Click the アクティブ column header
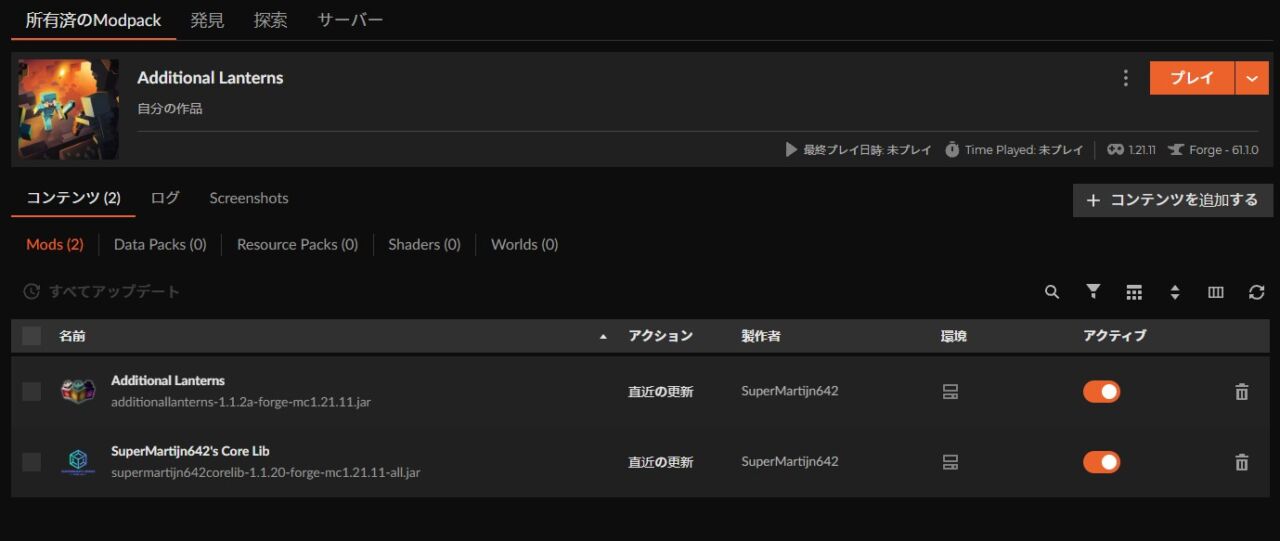The height and width of the screenshot is (541, 1280). [1115, 336]
